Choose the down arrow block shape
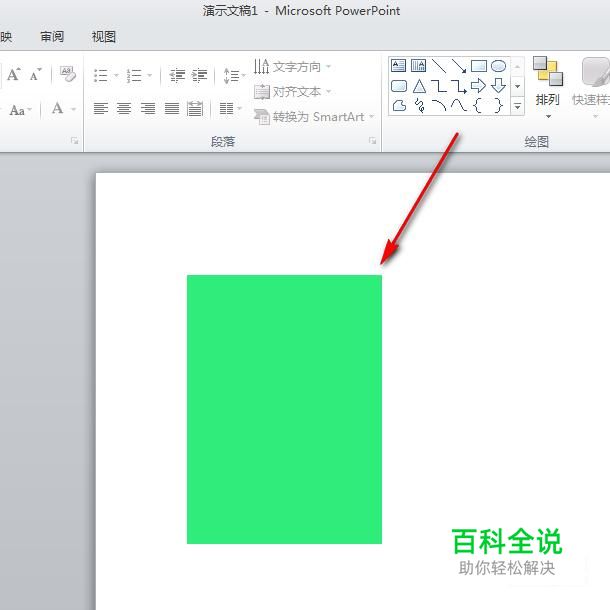The width and height of the screenshot is (610, 610). (x=498, y=86)
